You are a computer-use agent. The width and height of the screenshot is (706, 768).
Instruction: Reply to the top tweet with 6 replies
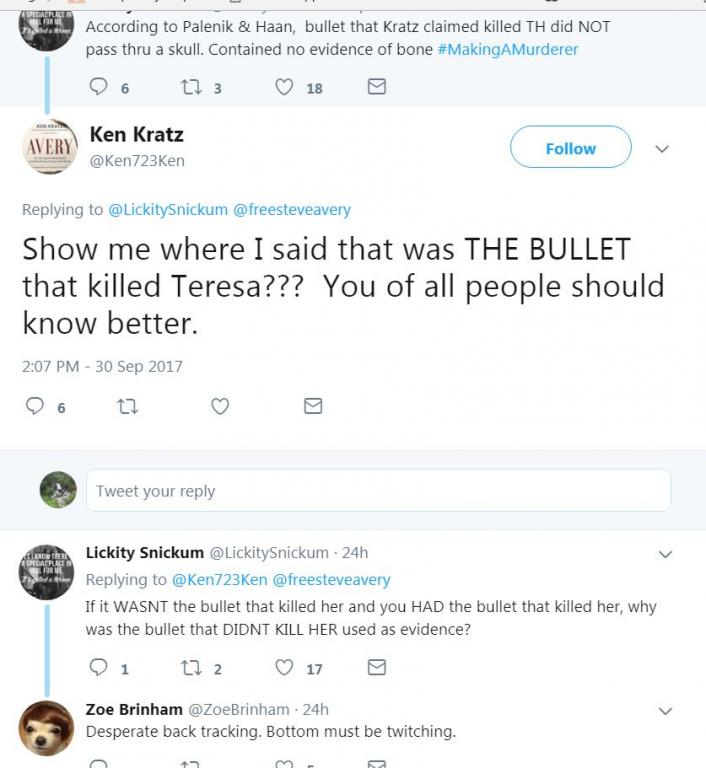coord(98,87)
